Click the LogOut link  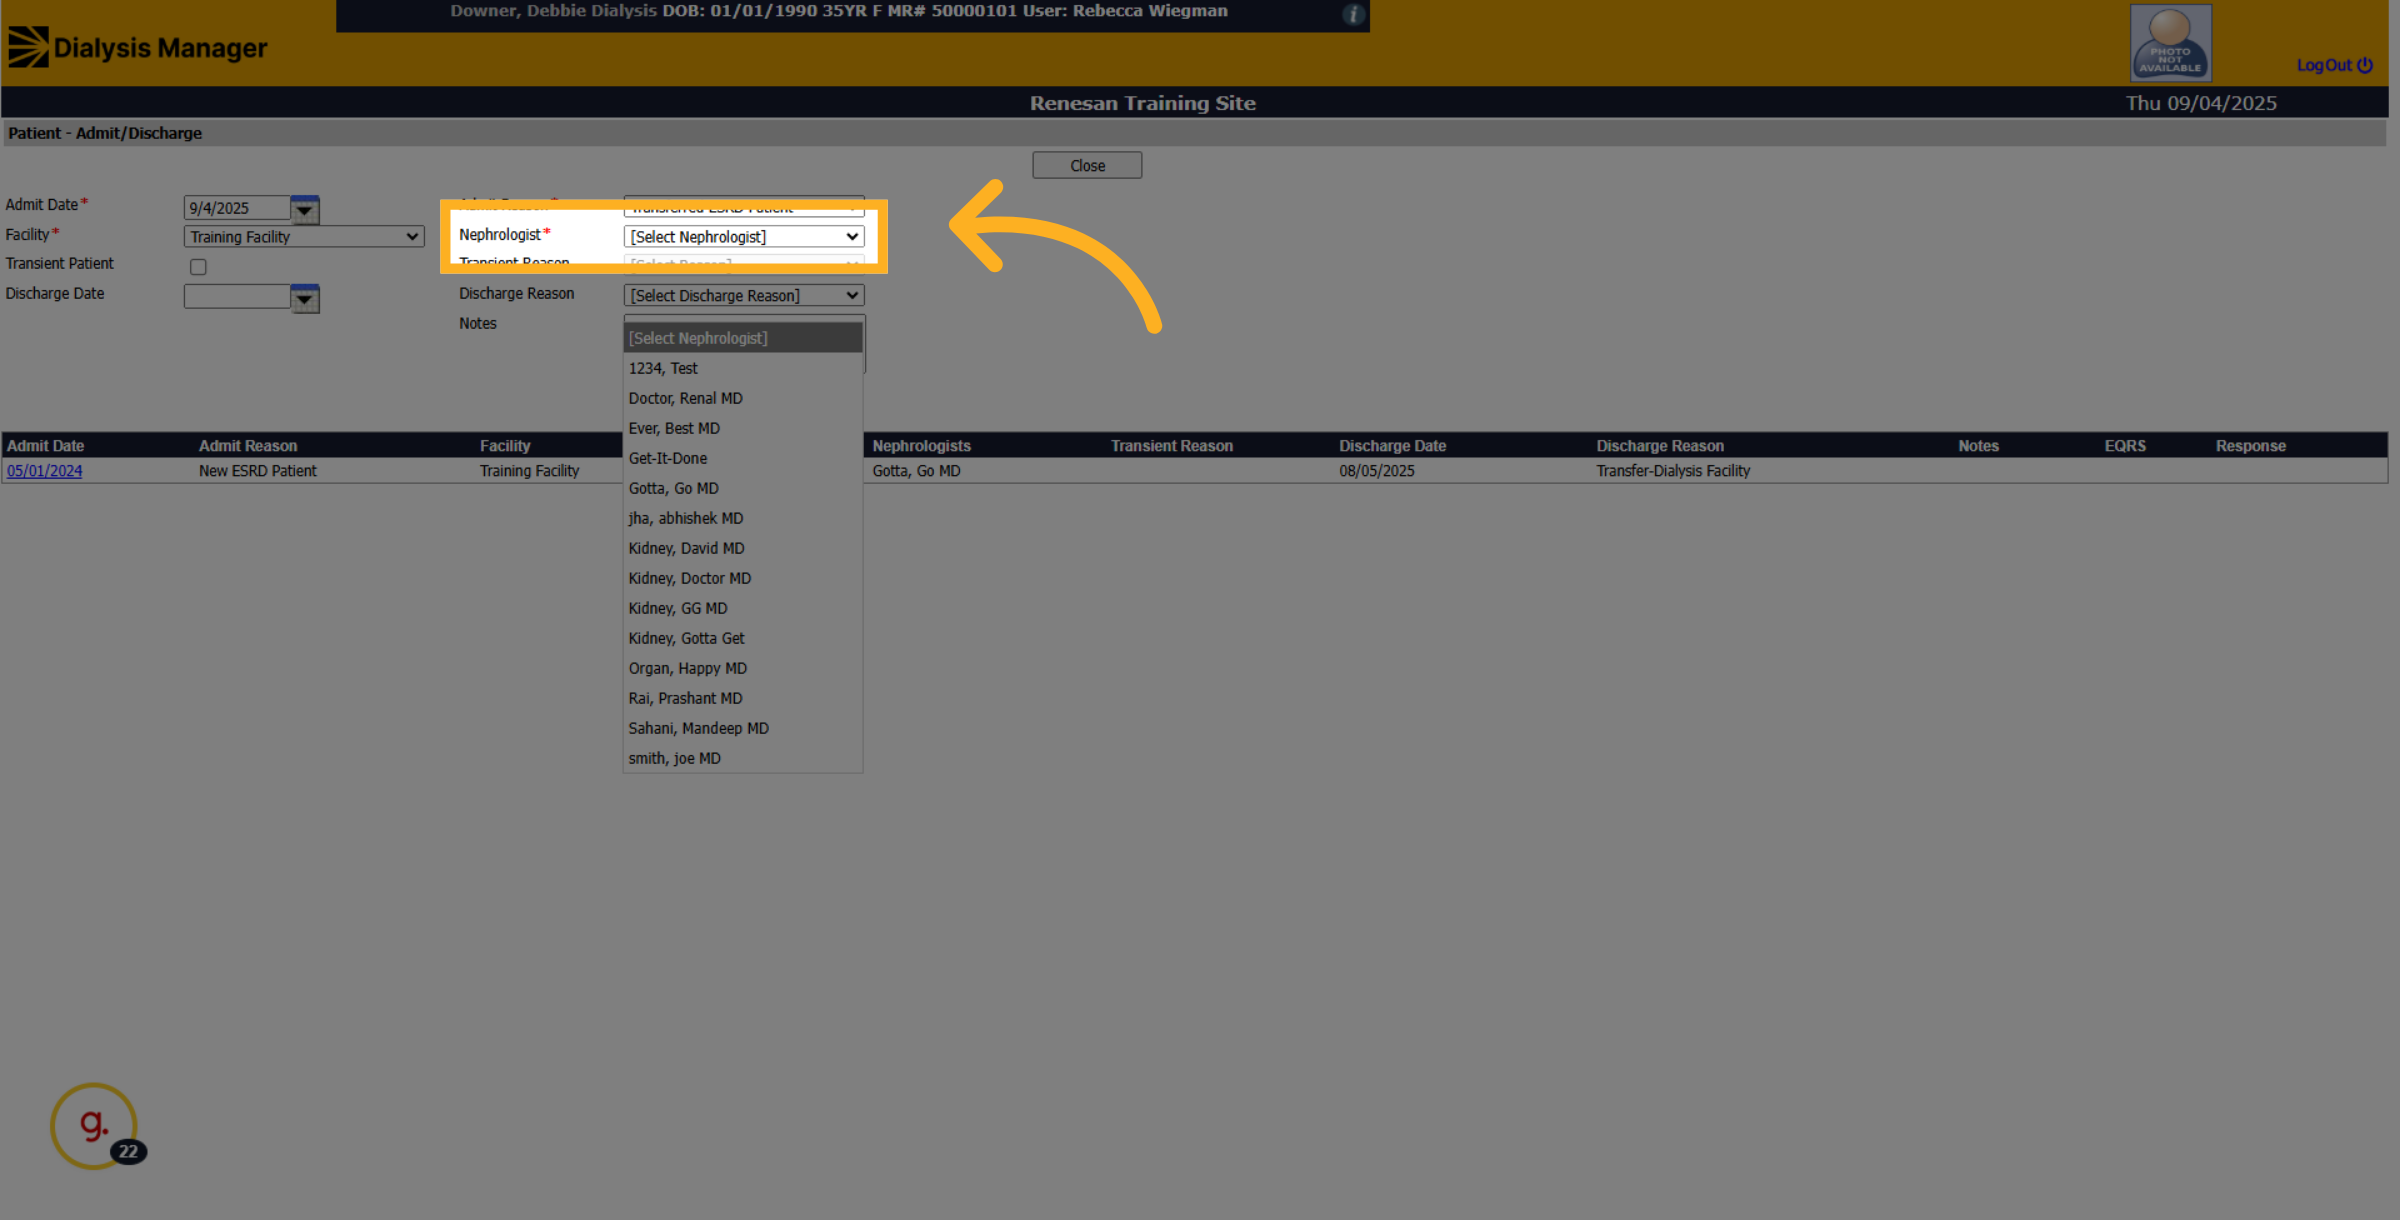pyautogui.click(x=2334, y=65)
